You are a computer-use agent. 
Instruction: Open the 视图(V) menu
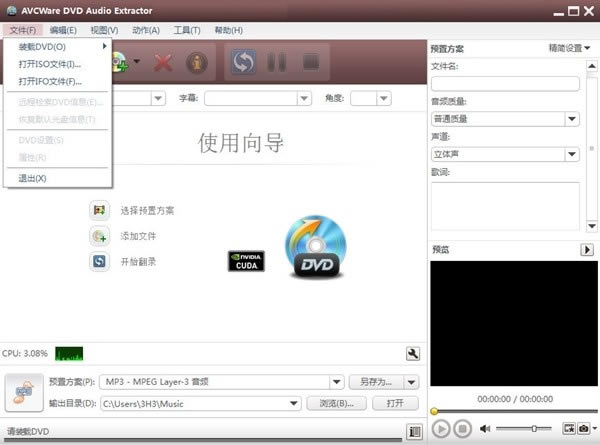(104, 30)
